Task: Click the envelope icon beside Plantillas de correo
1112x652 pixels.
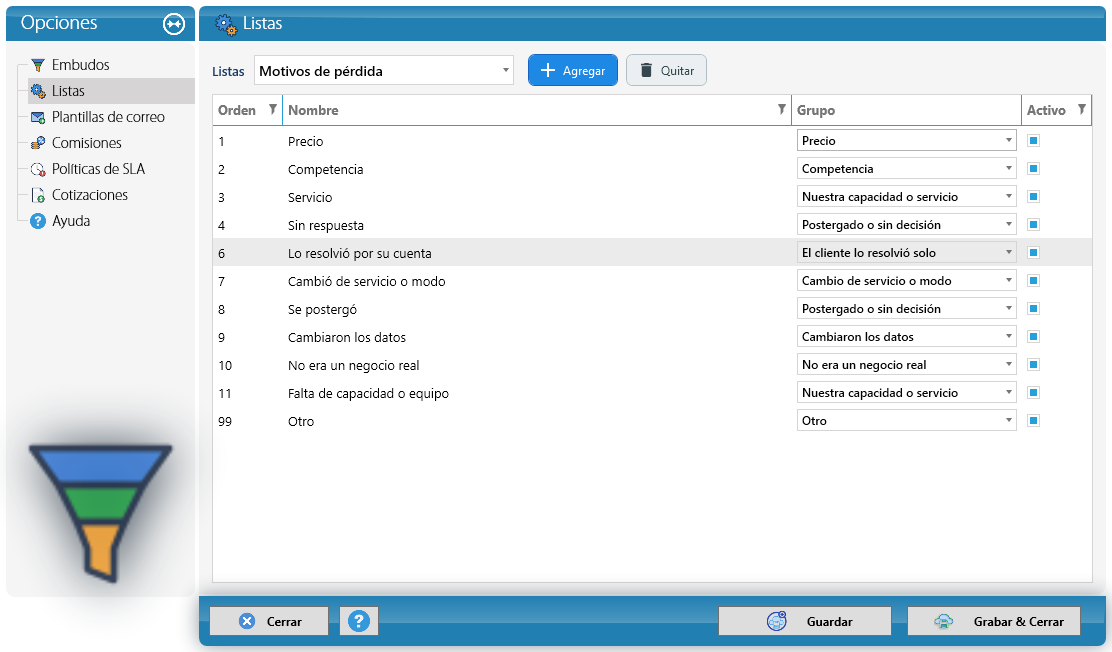Action: 38,117
